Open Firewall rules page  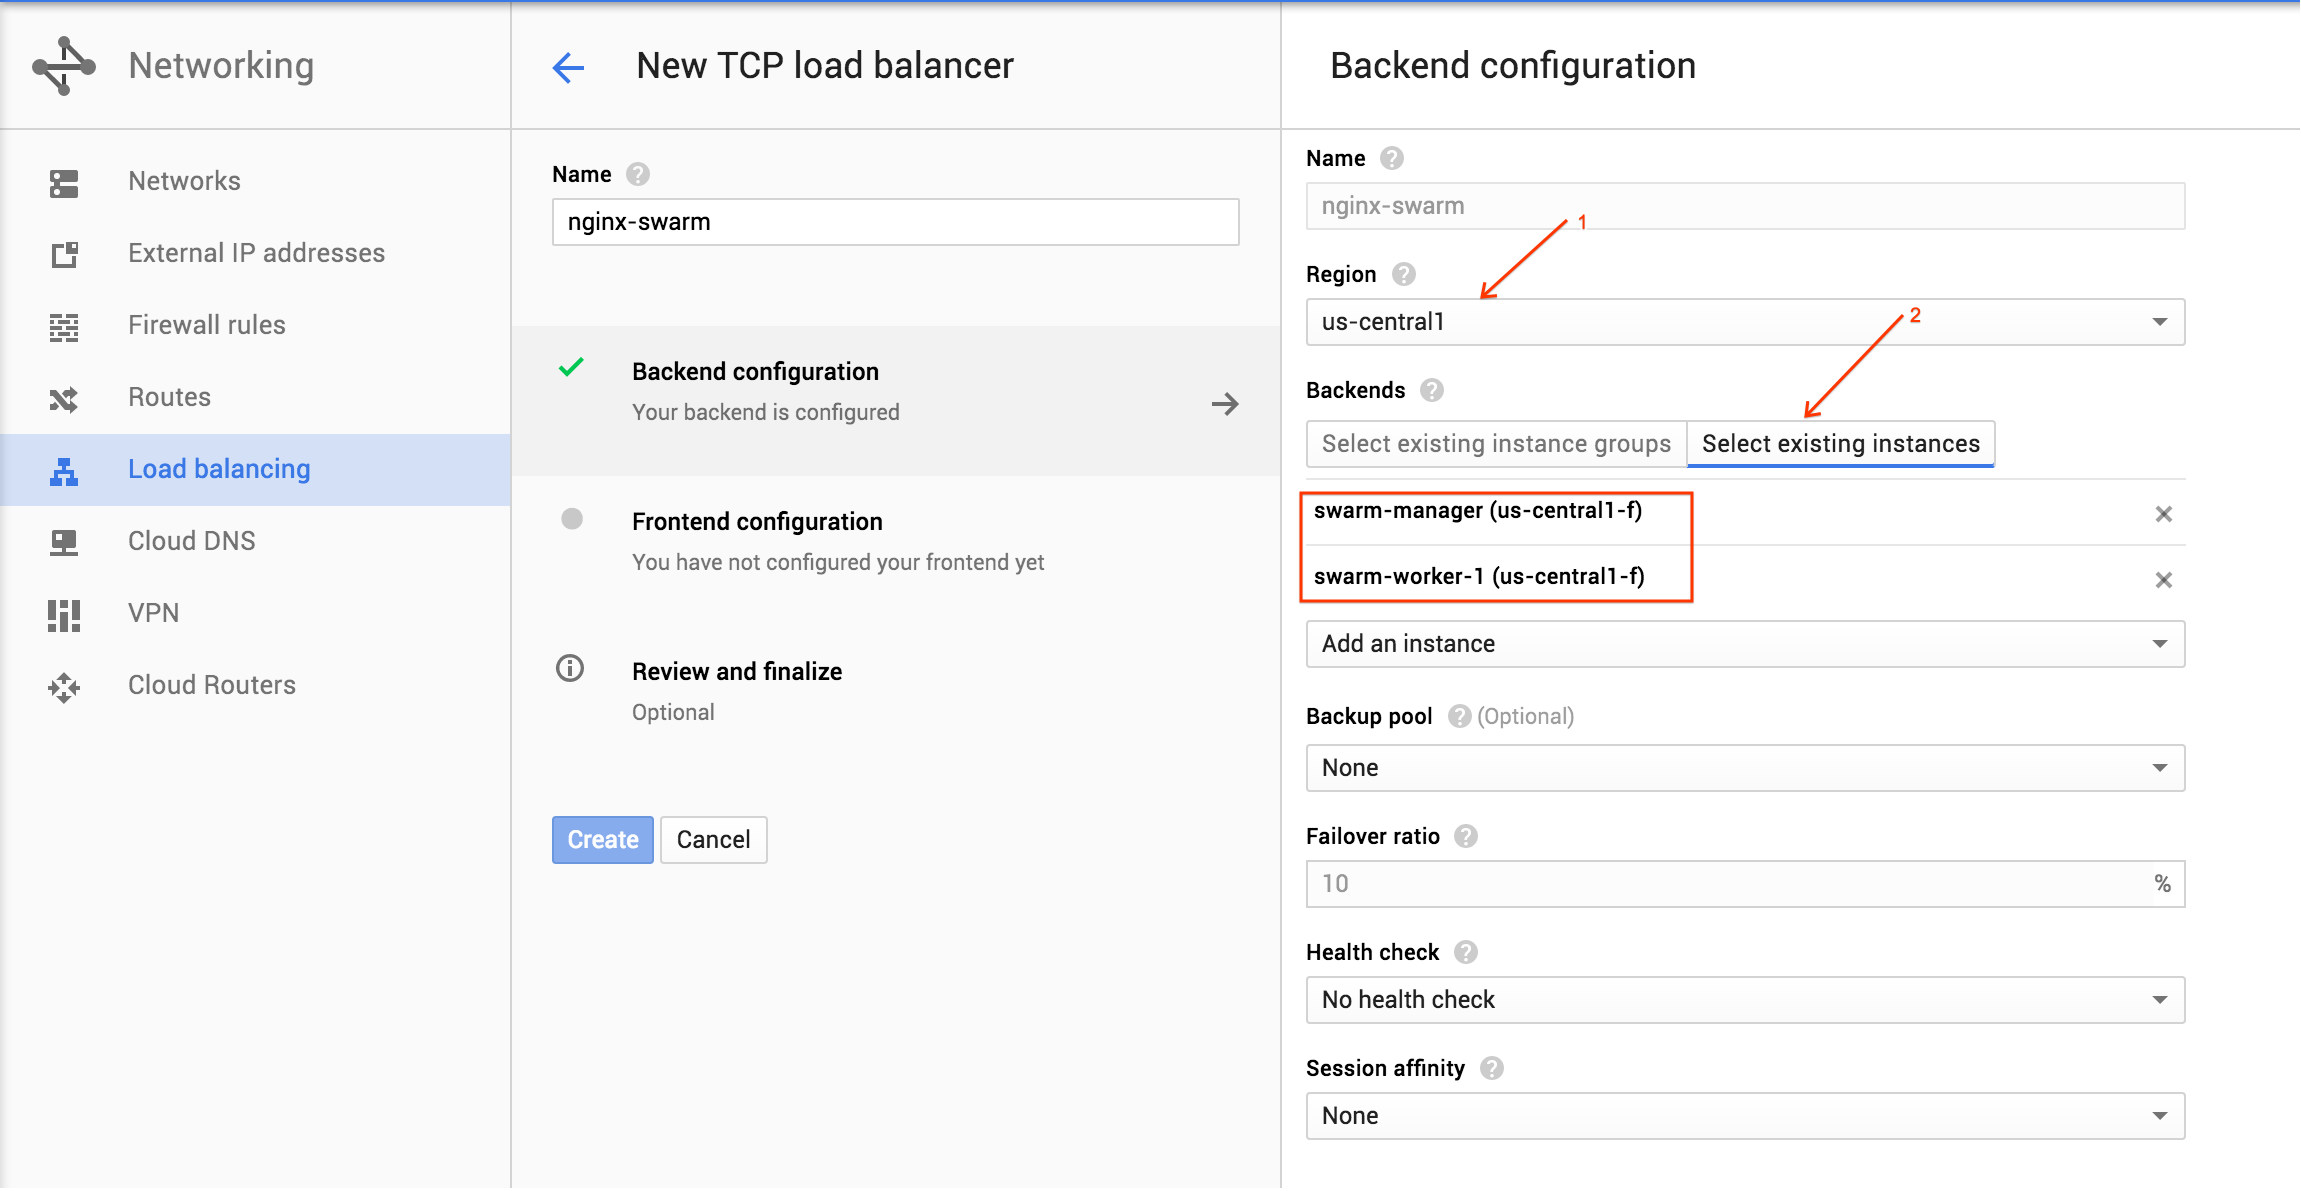click(x=255, y=326)
